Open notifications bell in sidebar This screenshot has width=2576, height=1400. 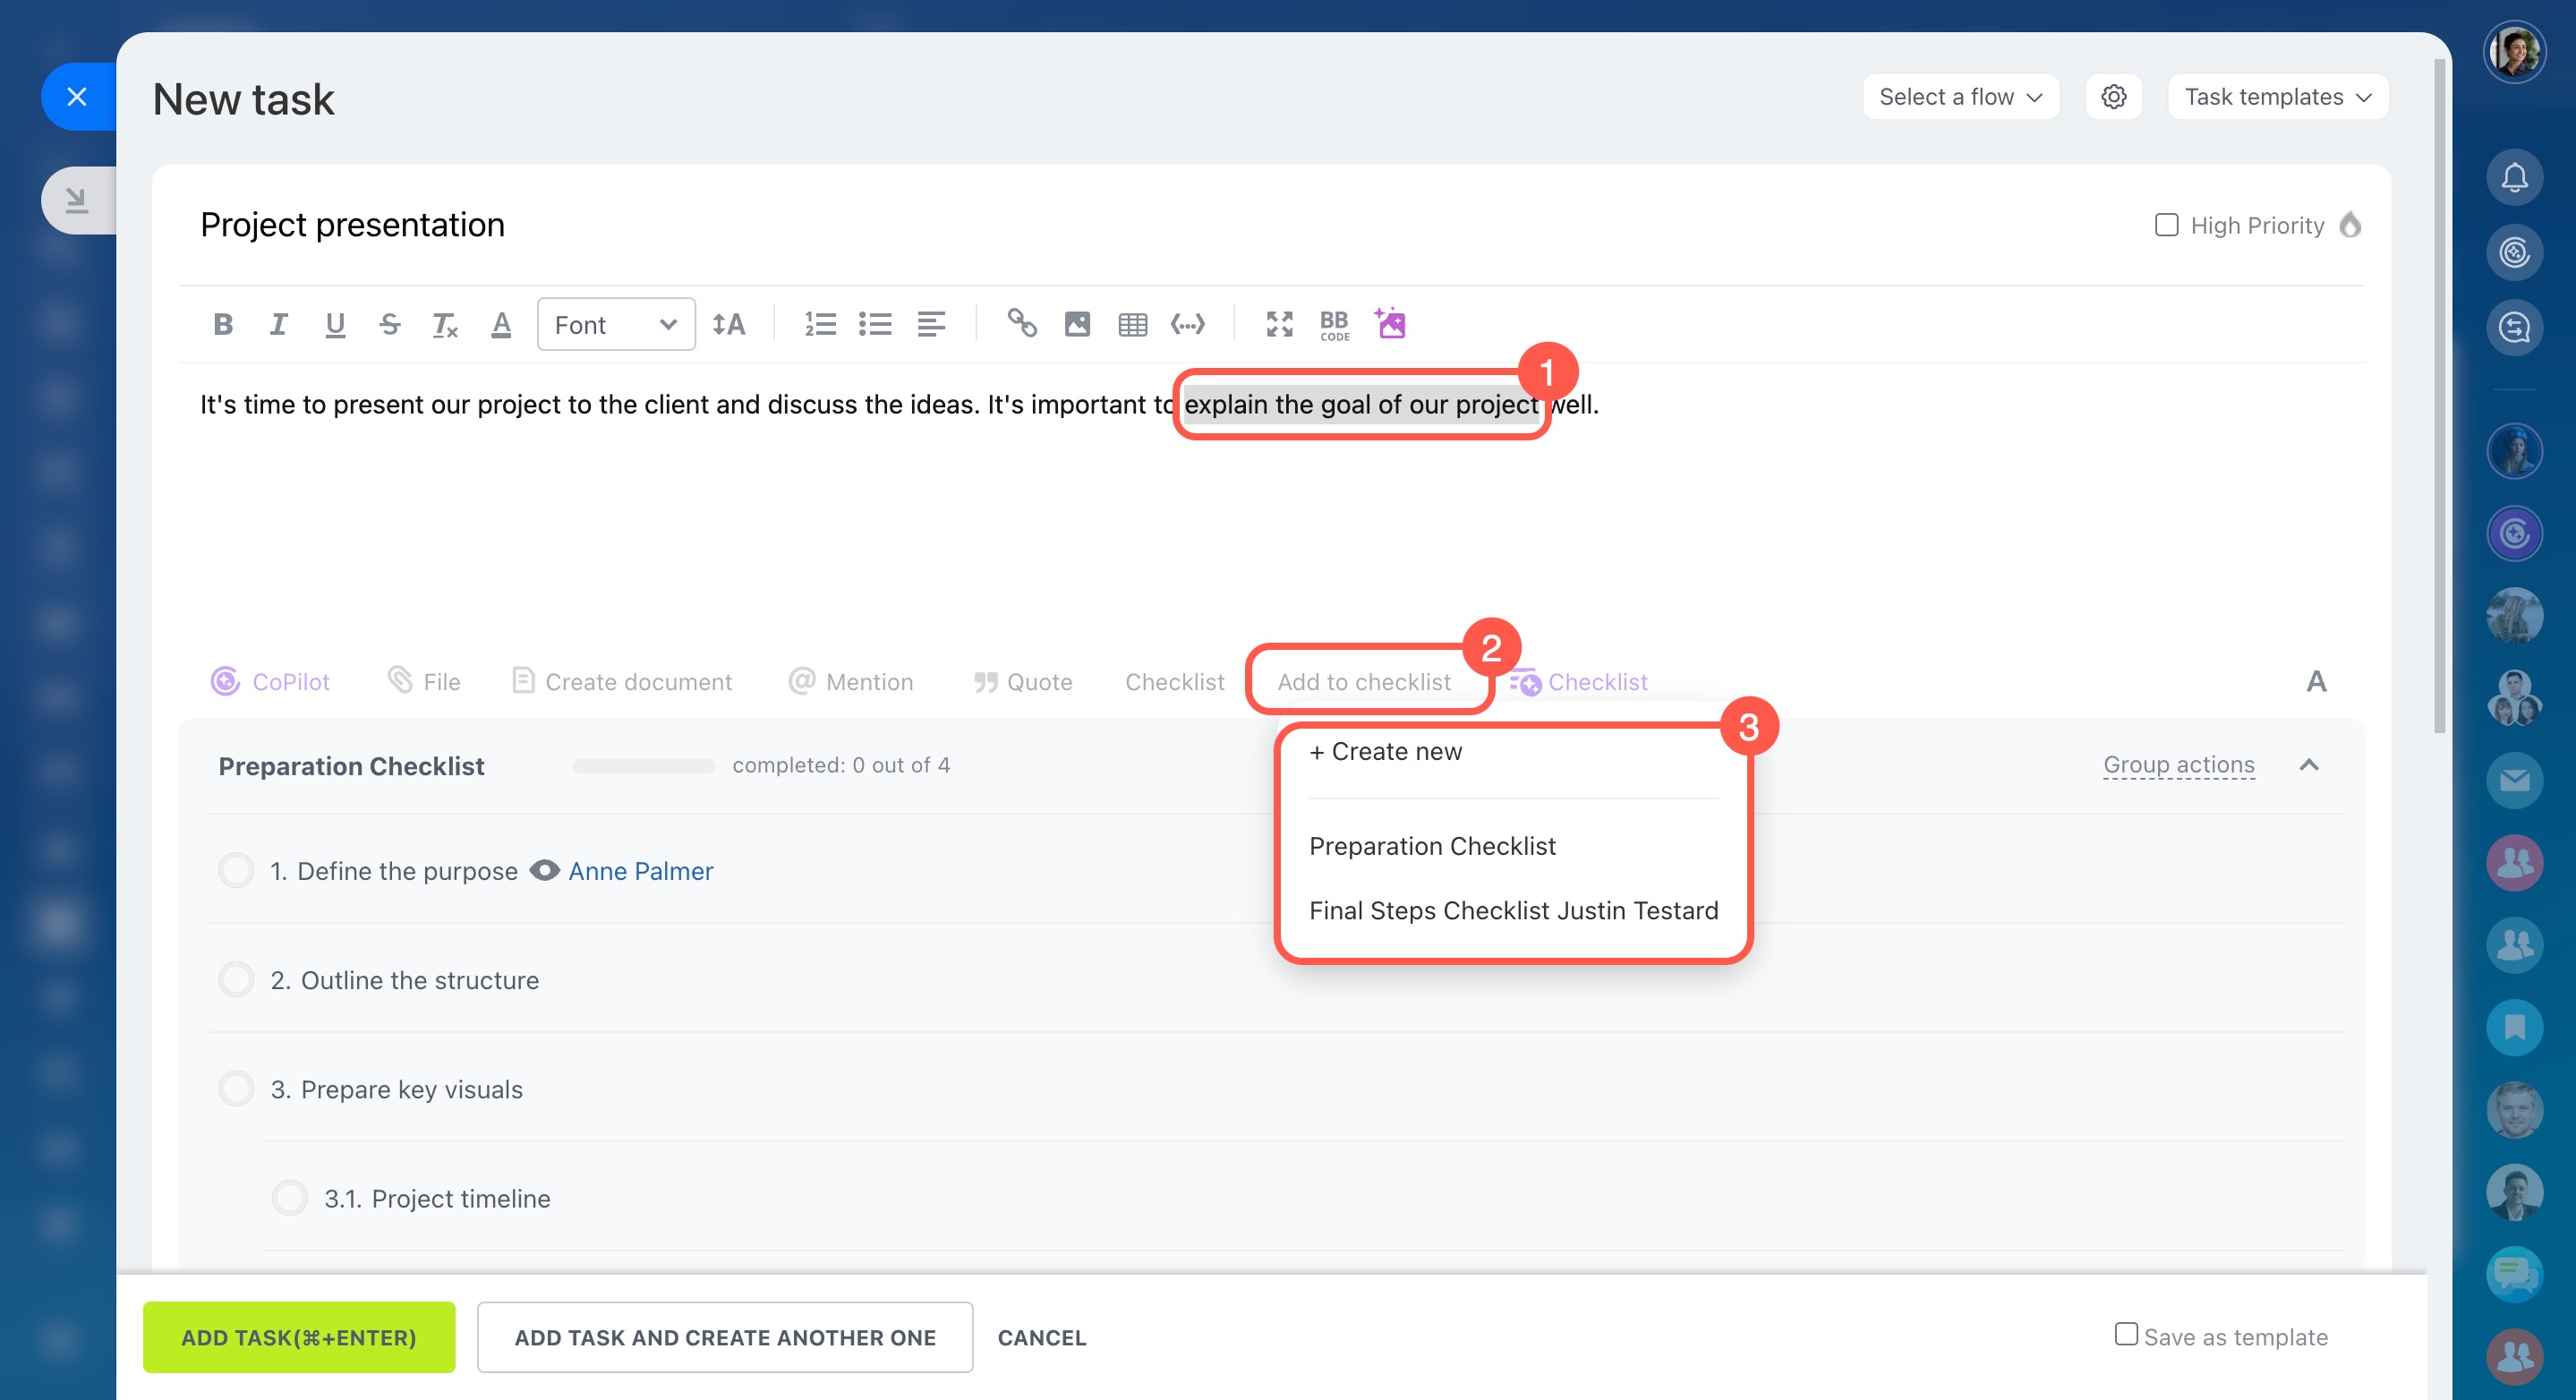click(x=2514, y=178)
